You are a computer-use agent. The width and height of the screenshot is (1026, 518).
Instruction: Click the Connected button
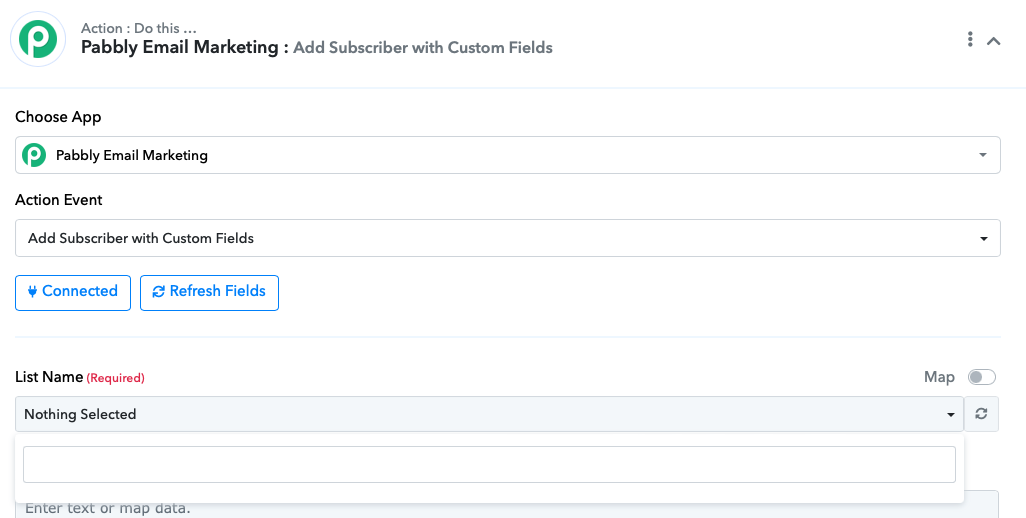click(x=73, y=292)
